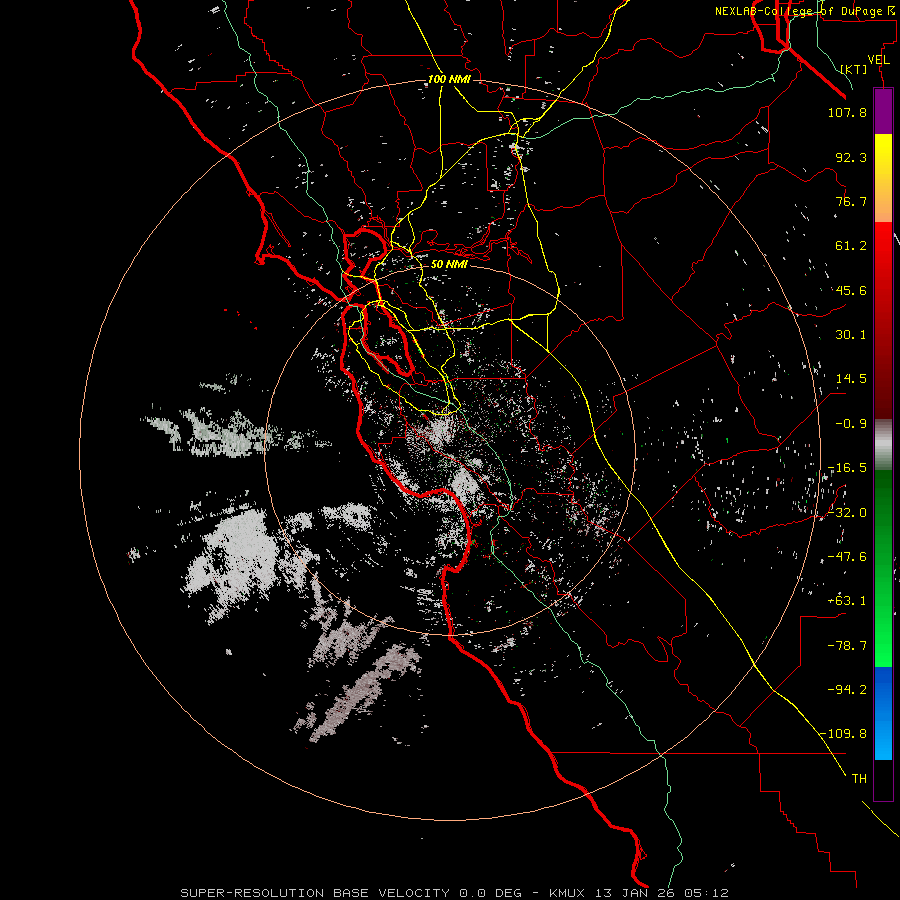
Task: Pick the gray segment of velocity color bar
Action: point(883,445)
